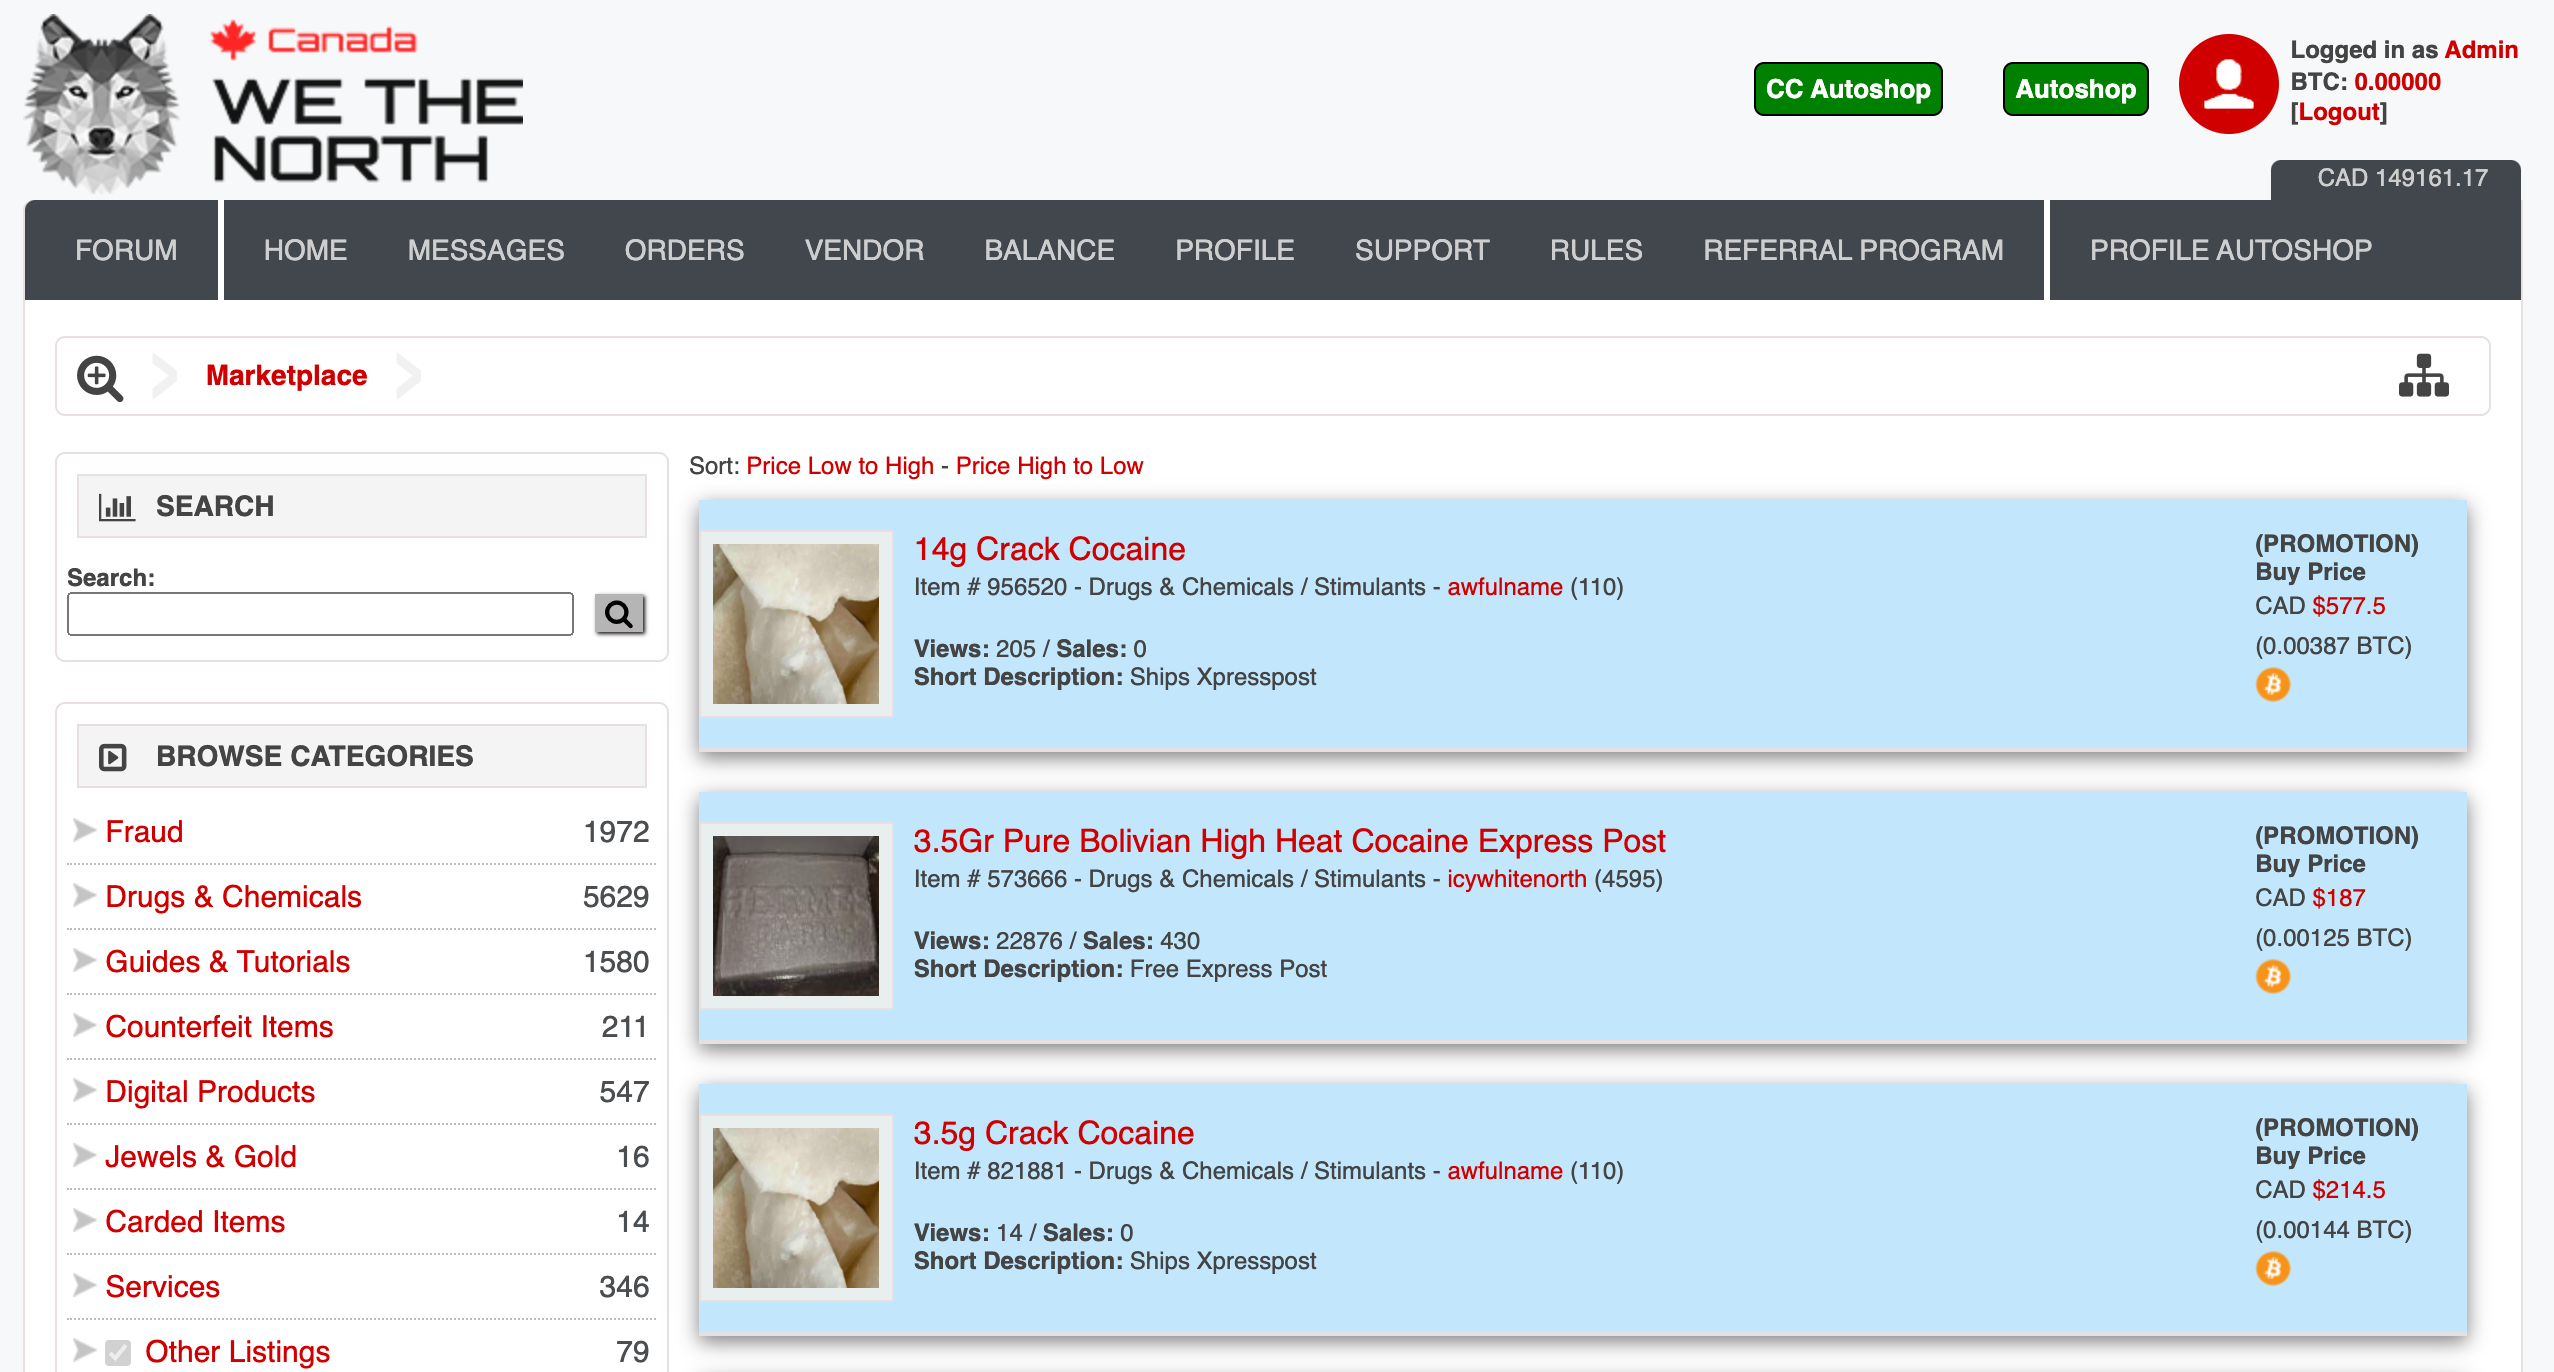Click the zoom magnifier icon in breadcrumb bar
Viewport: 2554px width, 1372px height.
(x=99, y=378)
